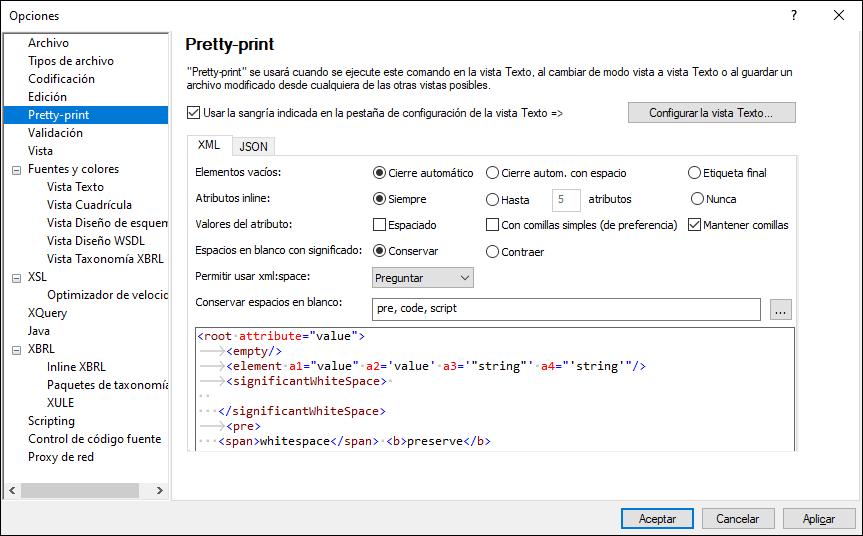Toggle the Usar la sangría indicada checkbox
863x536 pixels.
click(194, 113)
